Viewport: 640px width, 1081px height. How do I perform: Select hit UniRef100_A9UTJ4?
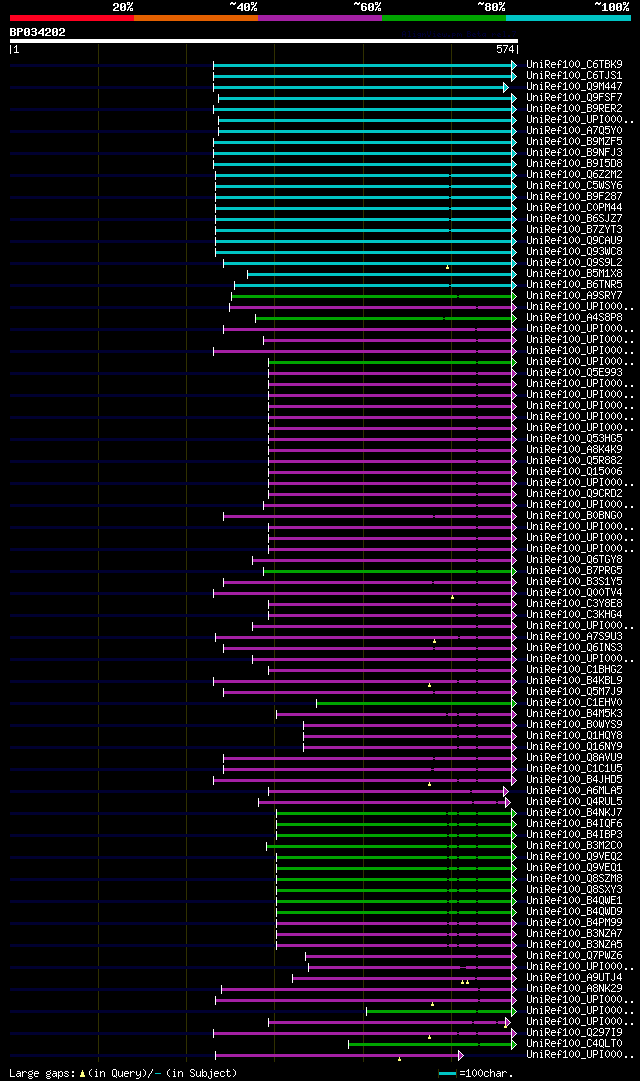574,978
